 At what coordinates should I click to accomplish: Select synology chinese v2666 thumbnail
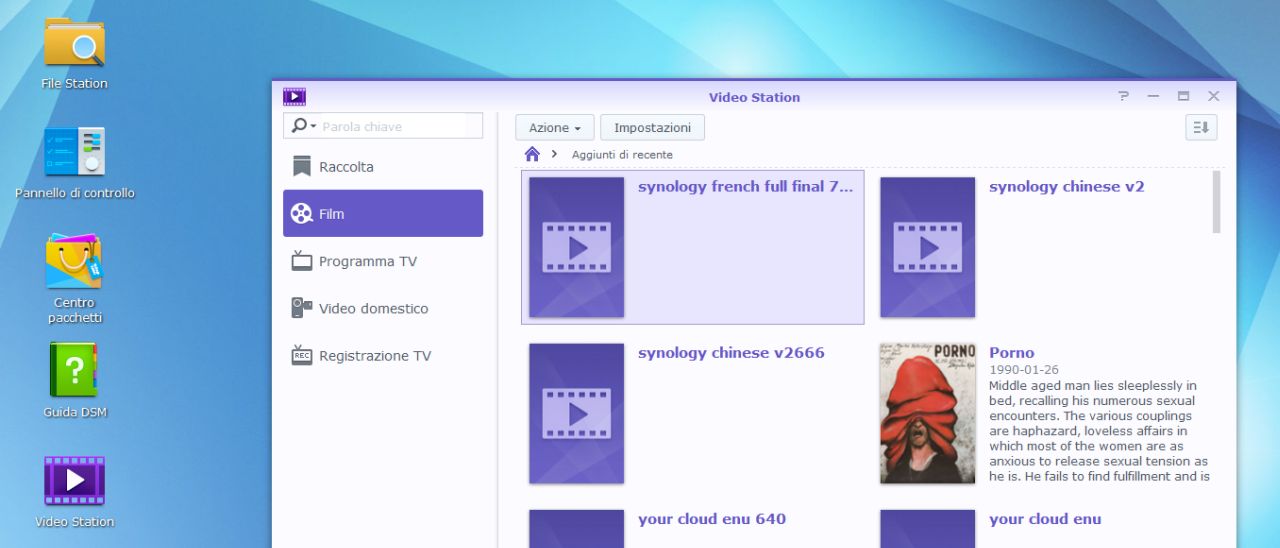click(x=576, y=413)
